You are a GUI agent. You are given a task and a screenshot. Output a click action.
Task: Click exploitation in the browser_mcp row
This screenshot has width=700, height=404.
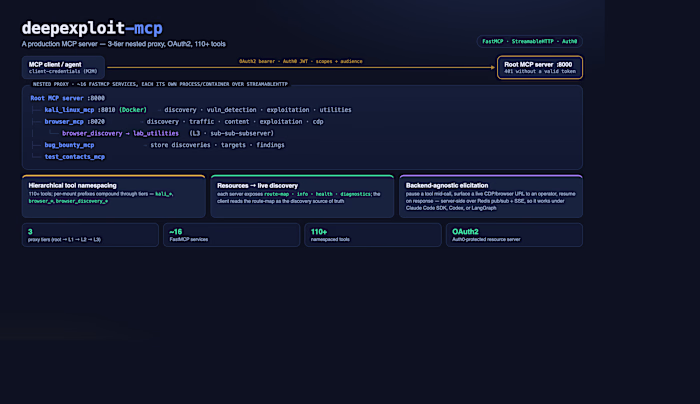281,121
